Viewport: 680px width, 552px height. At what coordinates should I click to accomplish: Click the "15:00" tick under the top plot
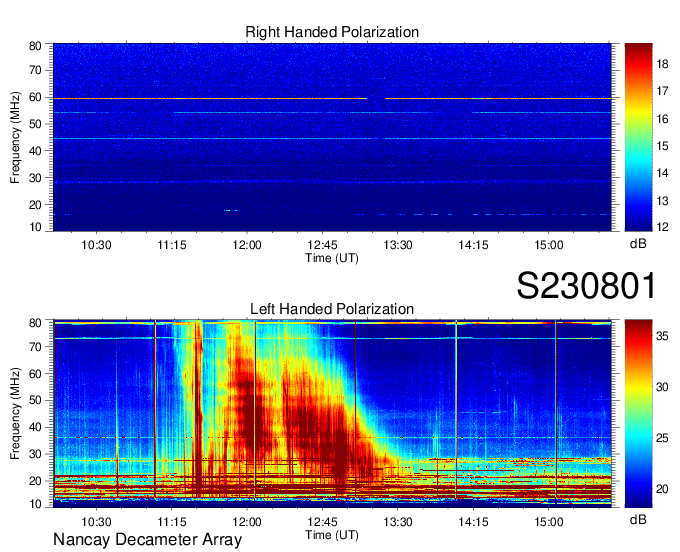click(549, 245)
